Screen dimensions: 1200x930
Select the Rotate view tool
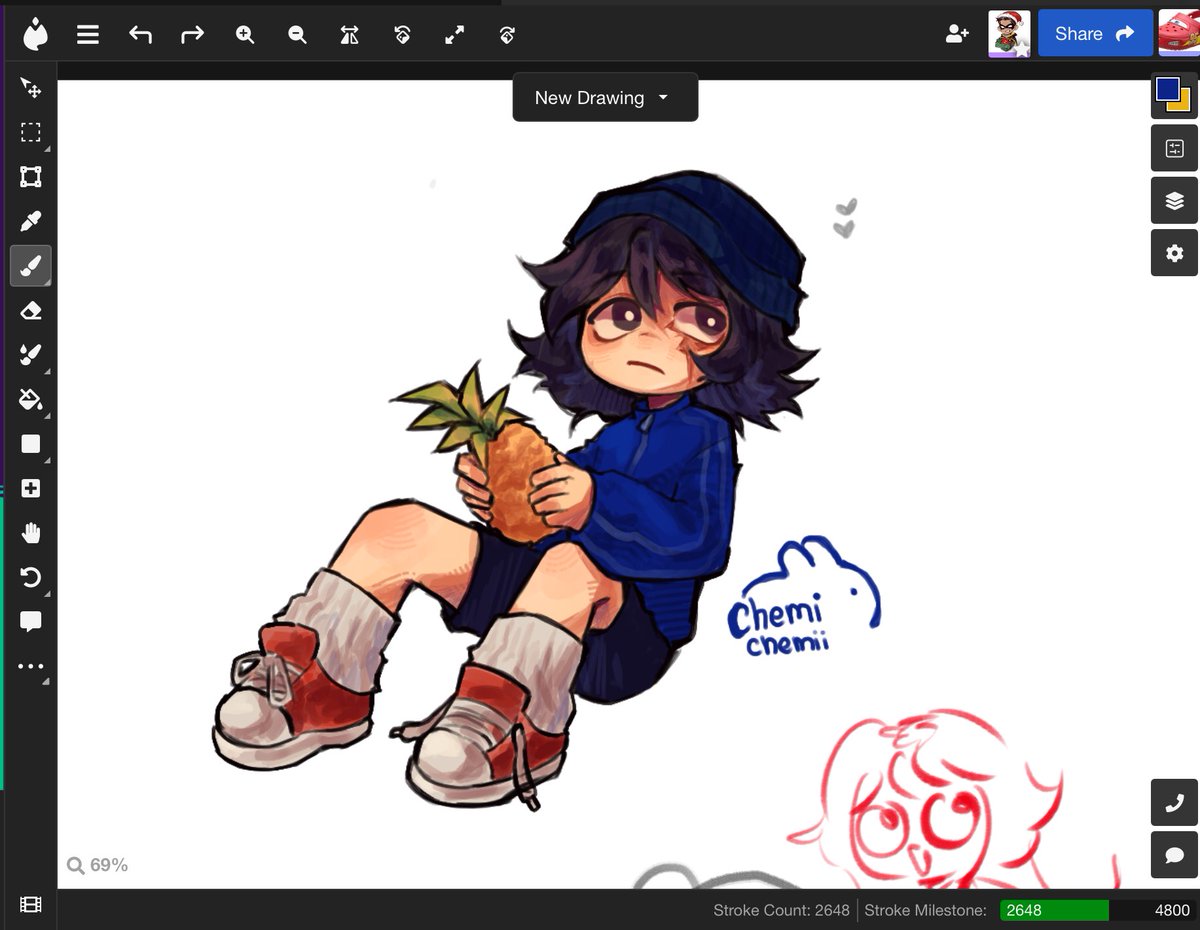pos(31,577)
